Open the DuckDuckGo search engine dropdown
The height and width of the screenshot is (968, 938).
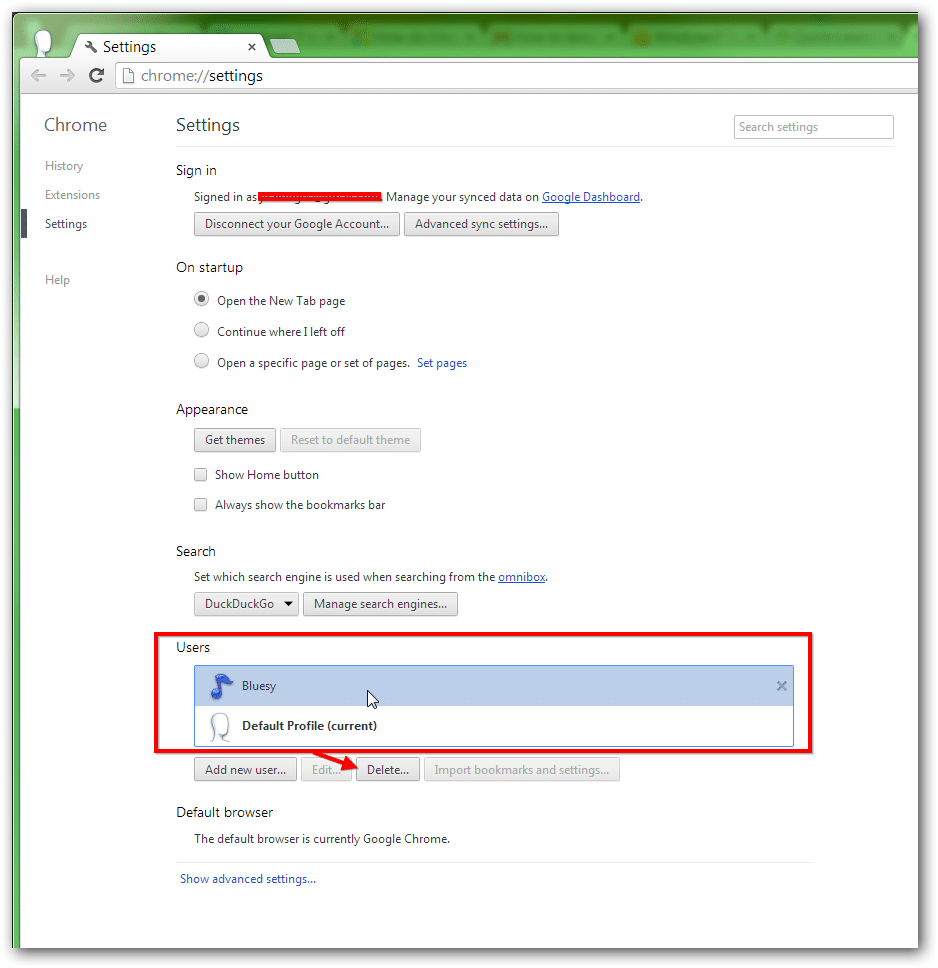coord(246,604)
